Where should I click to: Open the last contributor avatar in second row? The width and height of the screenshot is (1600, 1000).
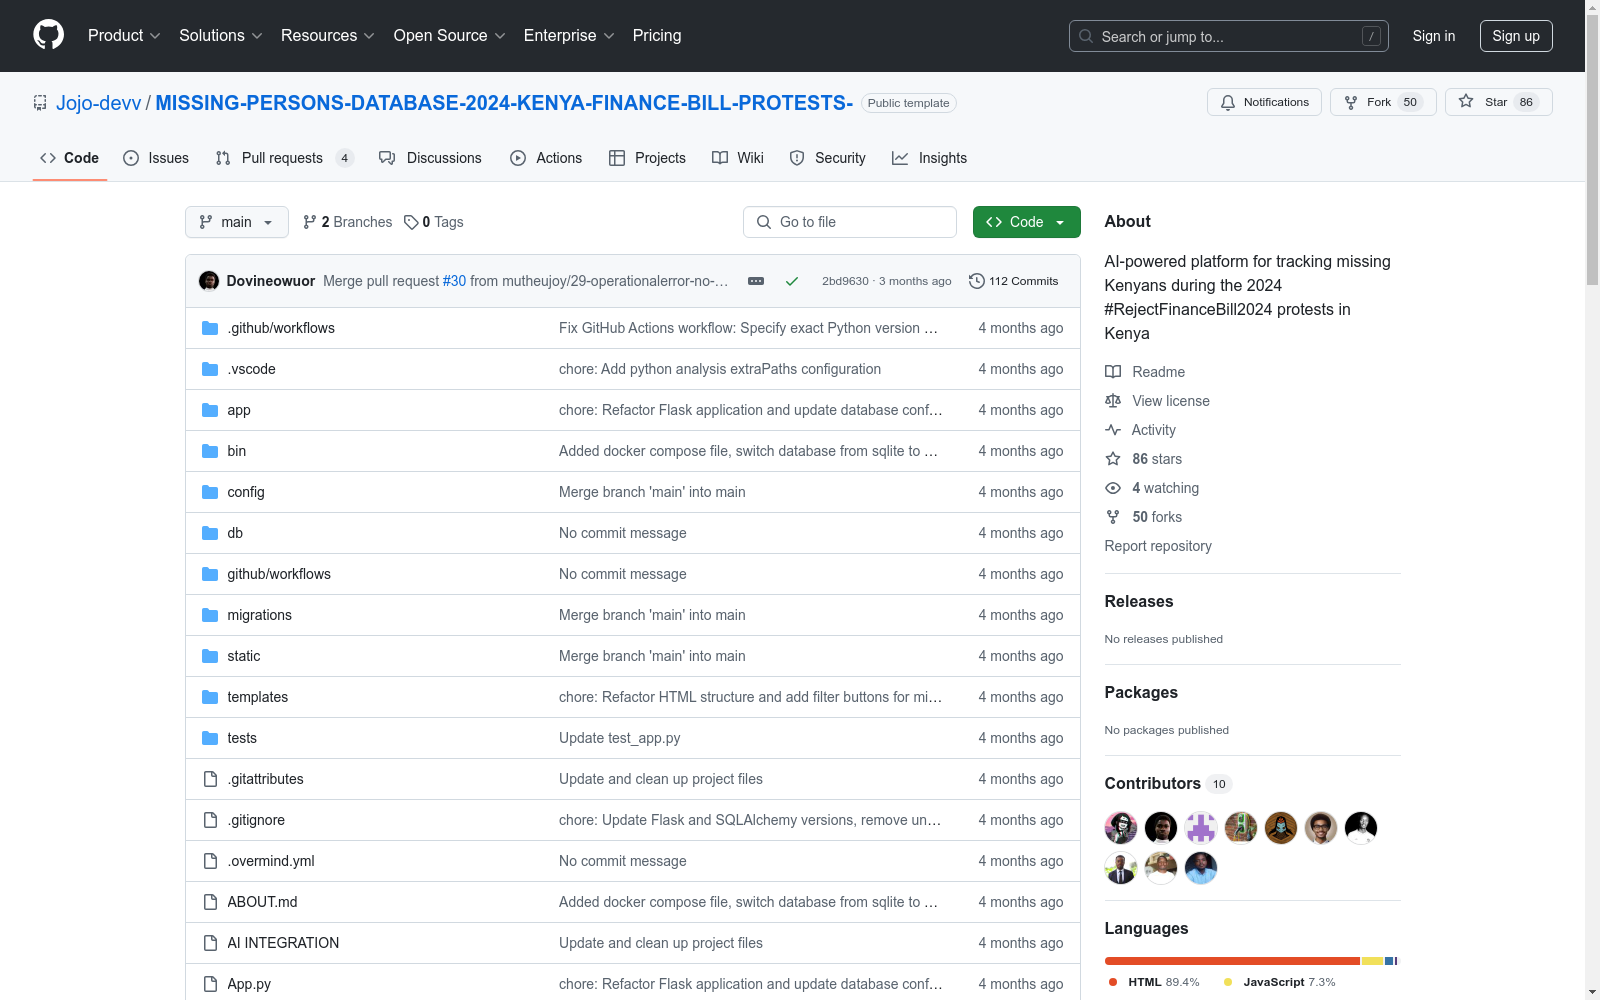[x=1201, y=868]
